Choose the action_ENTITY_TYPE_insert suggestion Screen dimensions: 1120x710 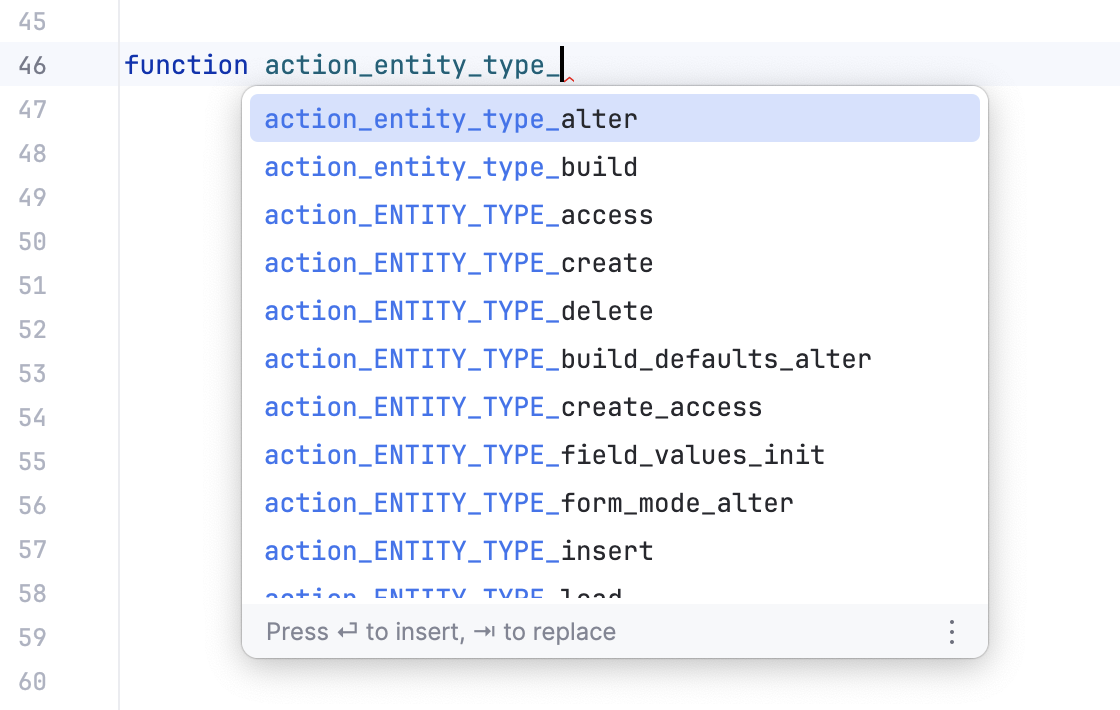tap(458, 550)
